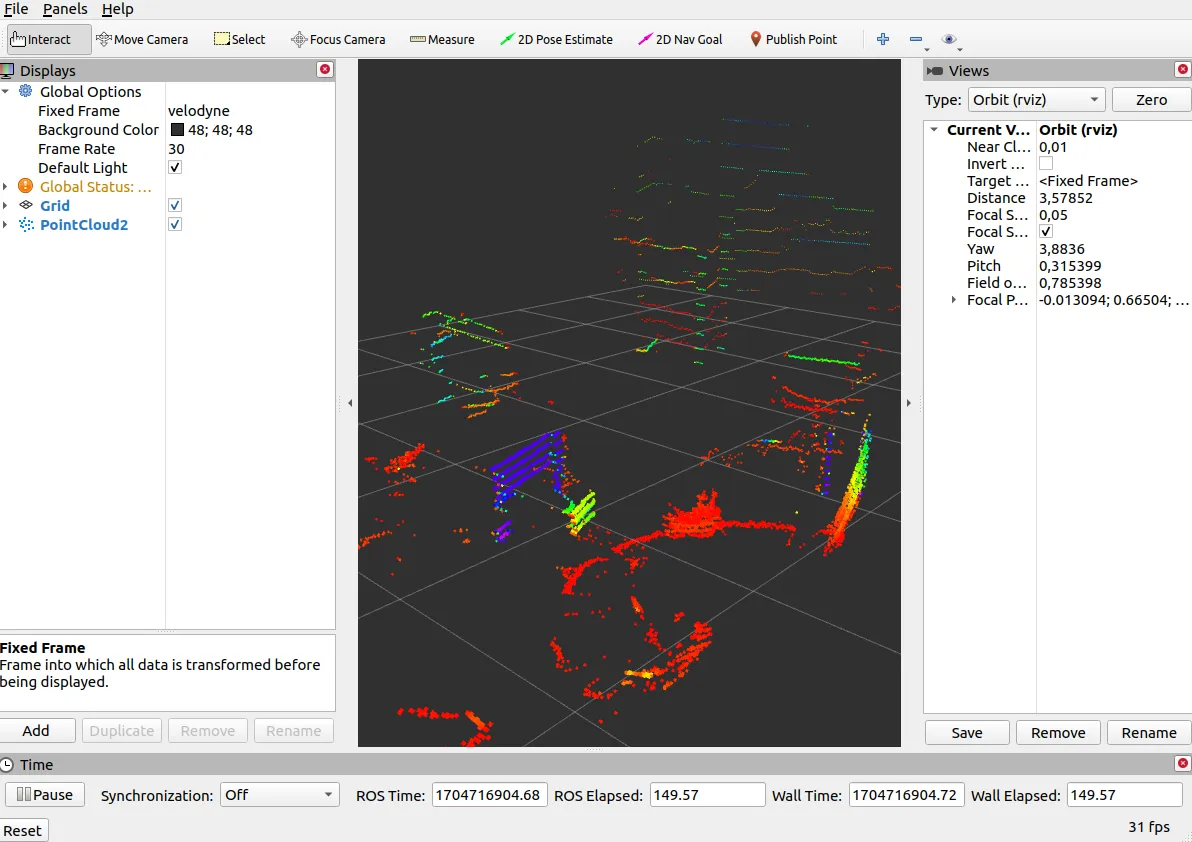Click the Background Color swatch
Viewport: 1192px width, 842px height.
tap(177, 130)
